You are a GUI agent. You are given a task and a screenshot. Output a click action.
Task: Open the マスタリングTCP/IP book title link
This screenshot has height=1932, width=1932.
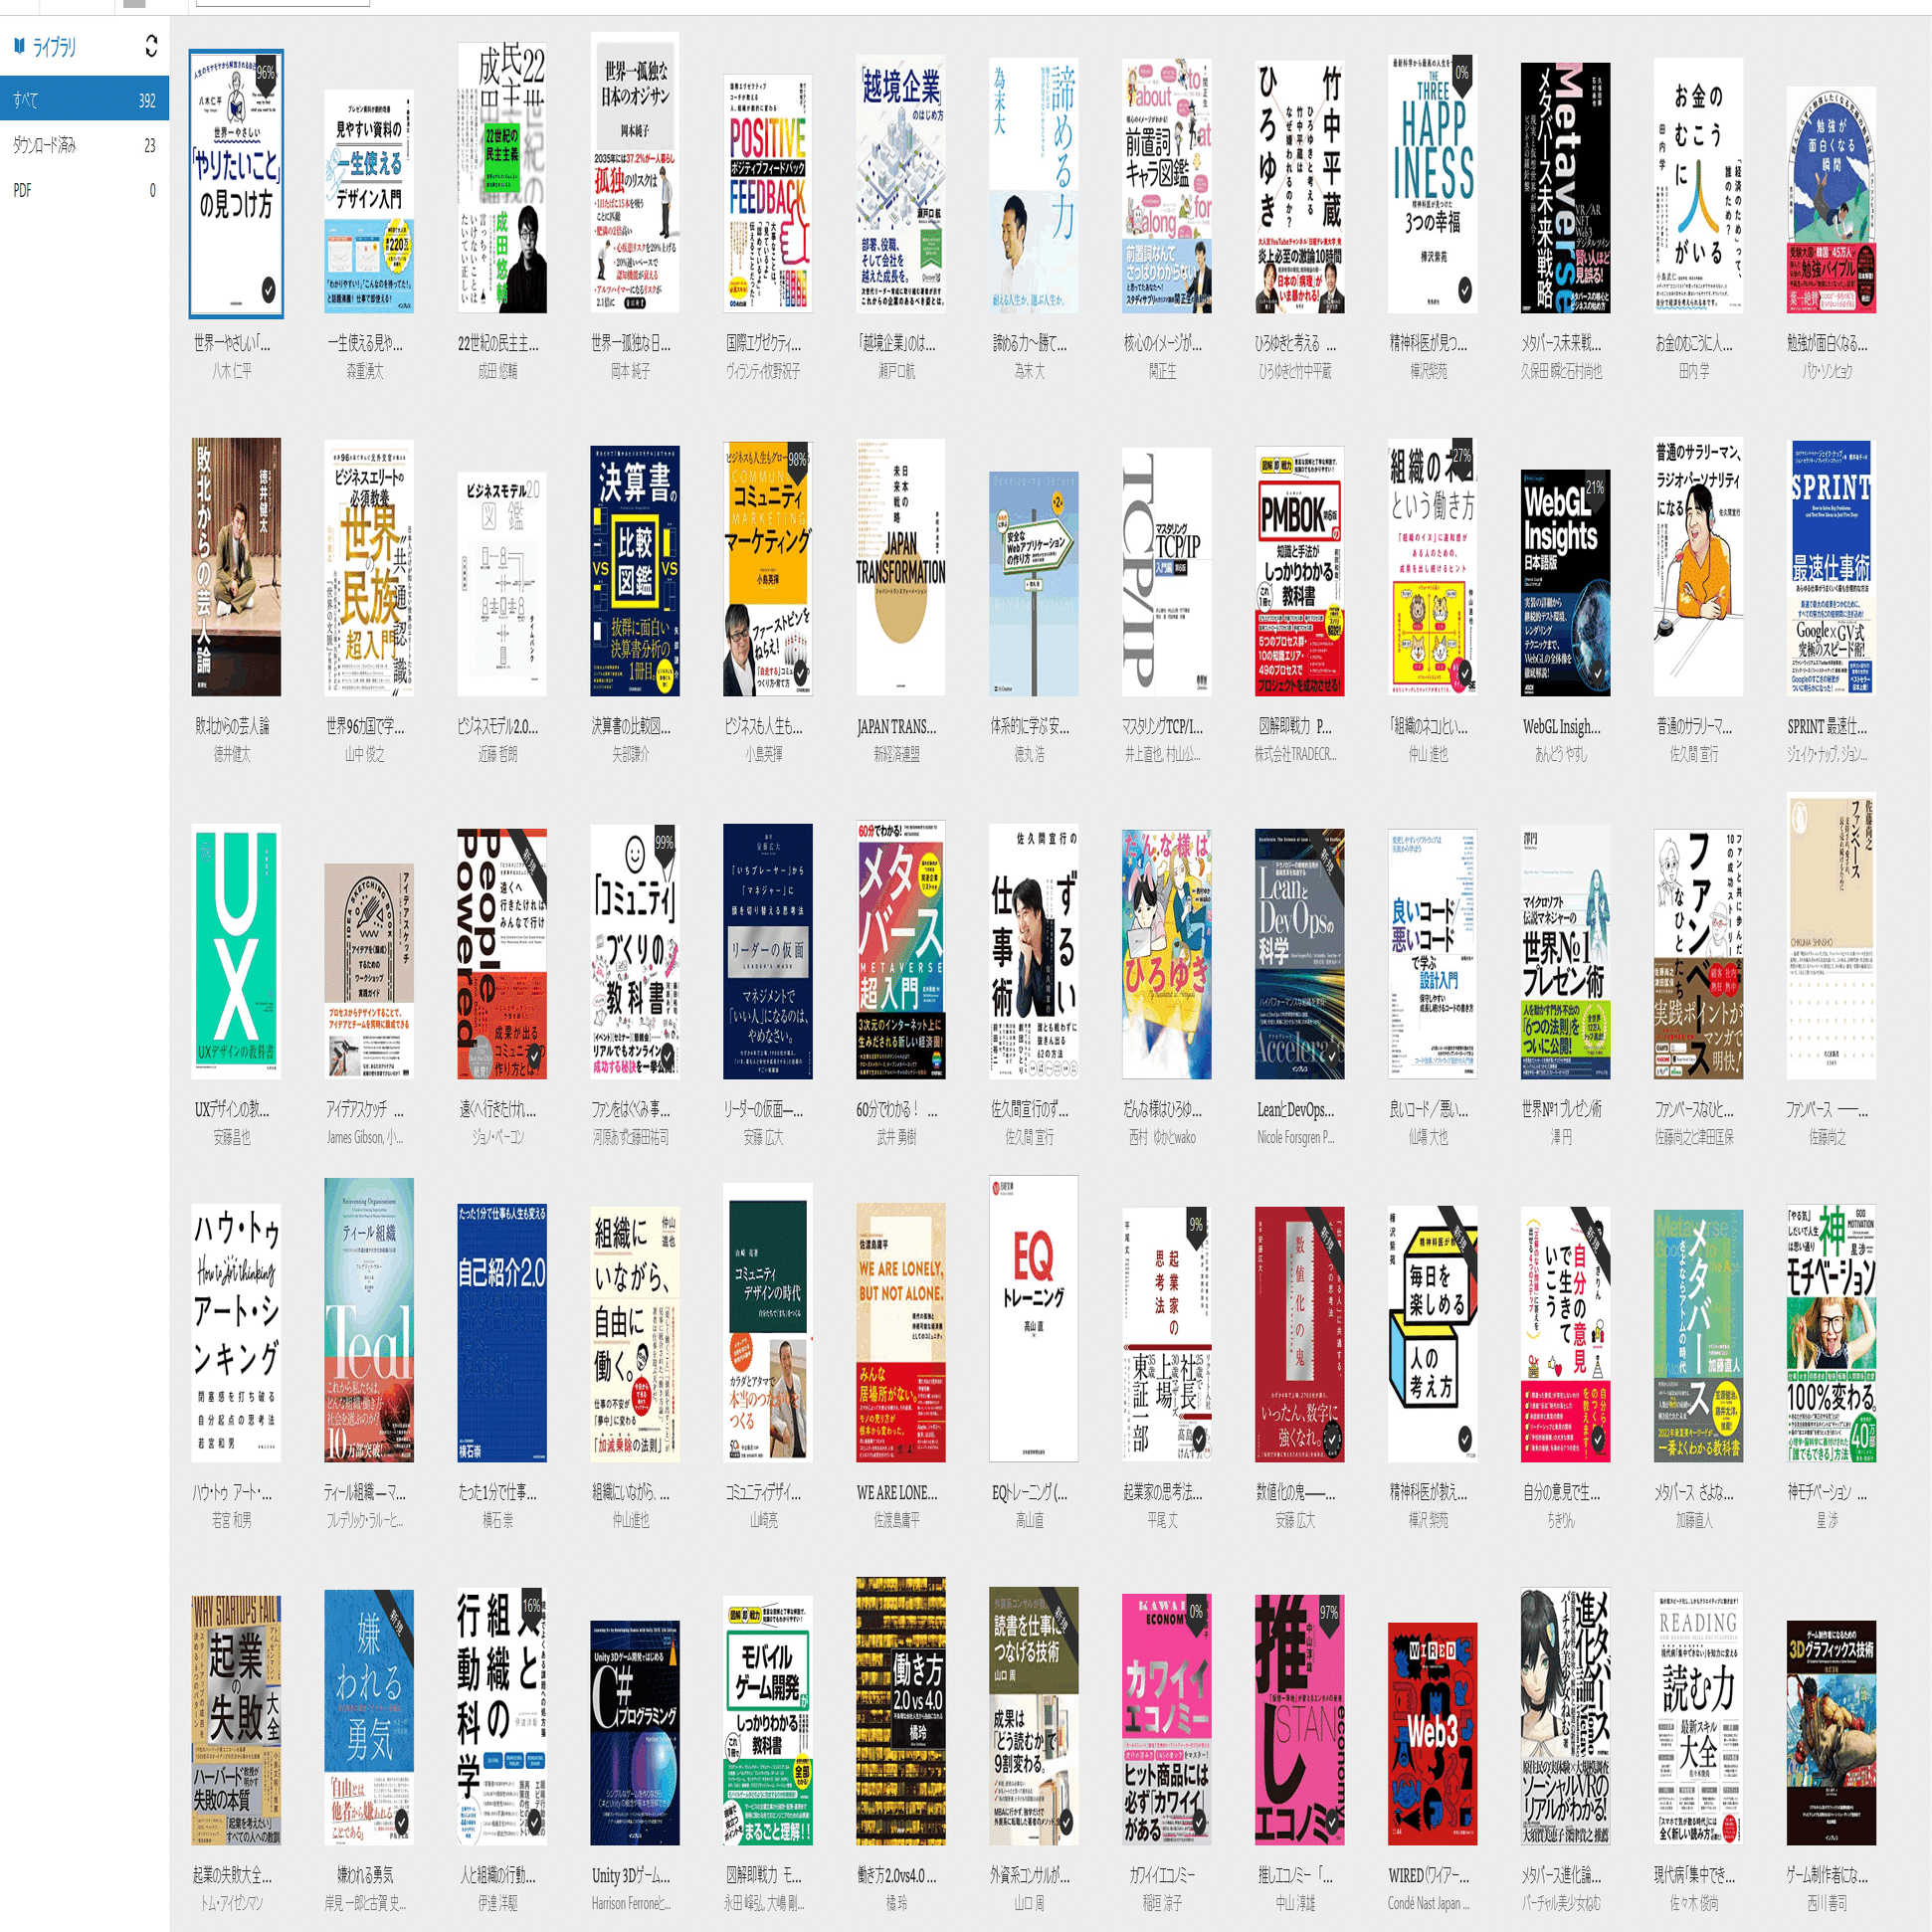point(1162,727)
